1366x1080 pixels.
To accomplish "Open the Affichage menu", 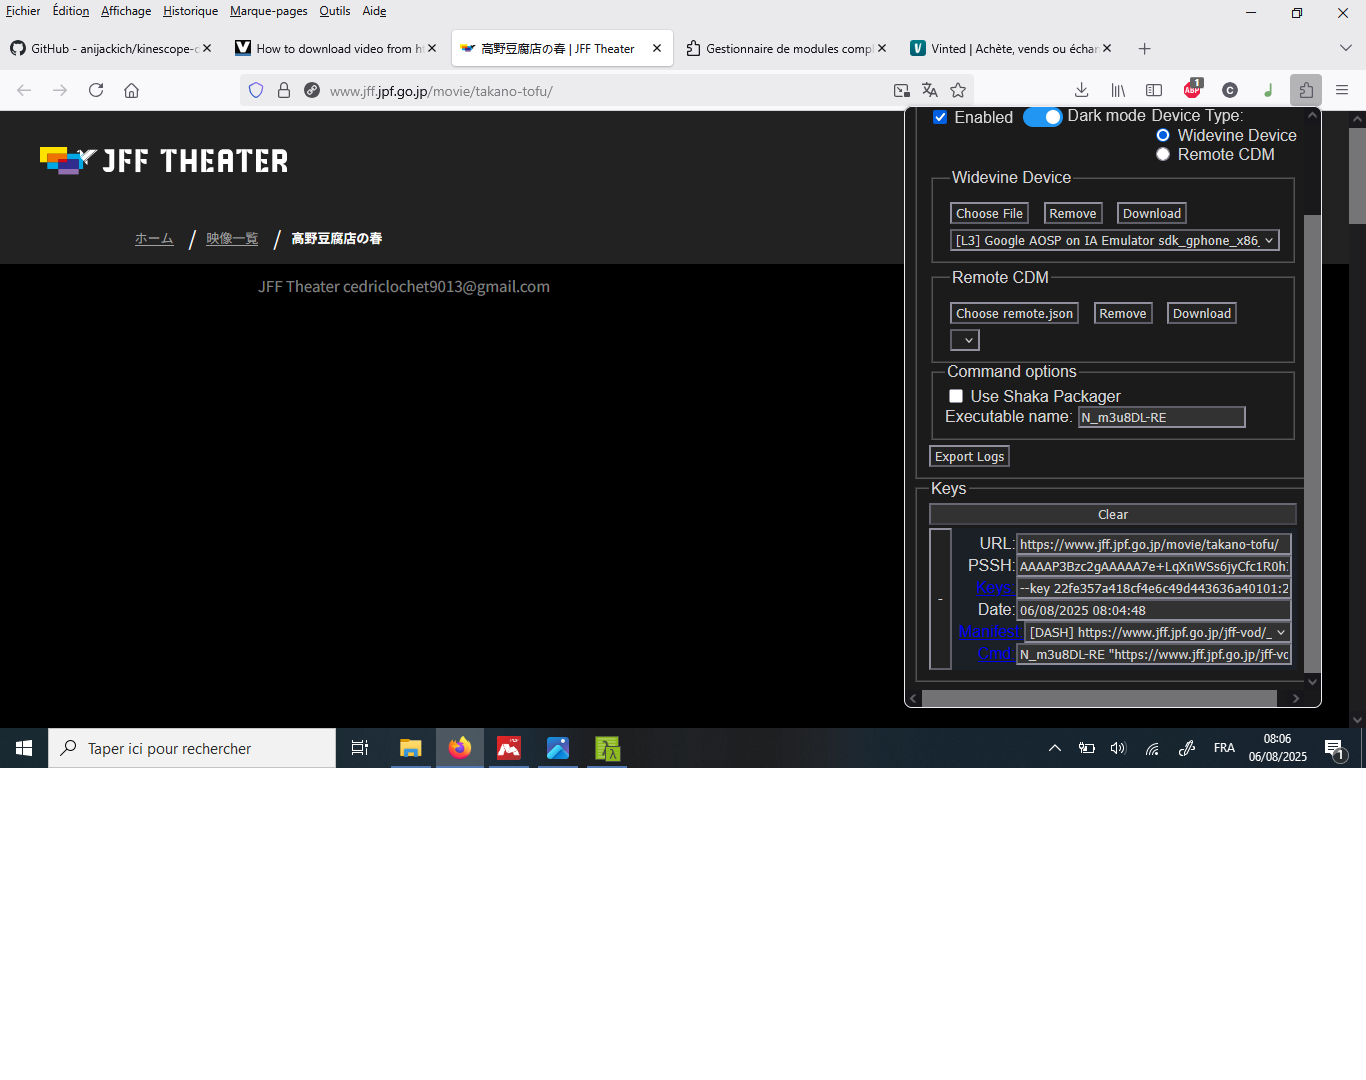I will coord(126,11).
